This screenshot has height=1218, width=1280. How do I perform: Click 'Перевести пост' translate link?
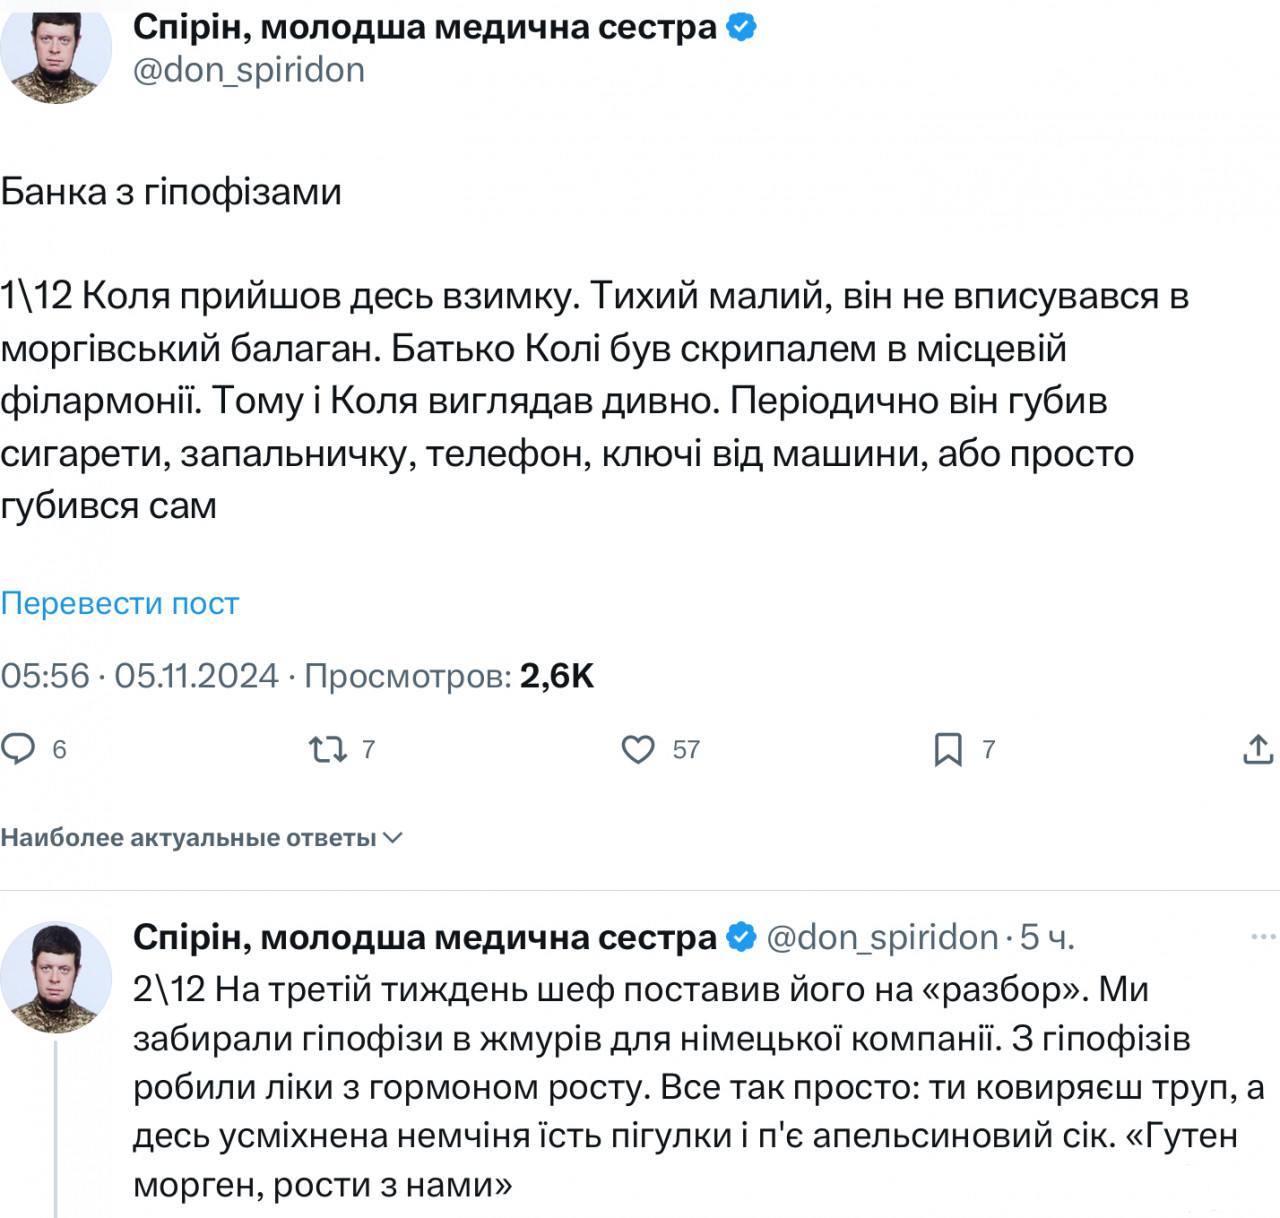tap(120, 604)
